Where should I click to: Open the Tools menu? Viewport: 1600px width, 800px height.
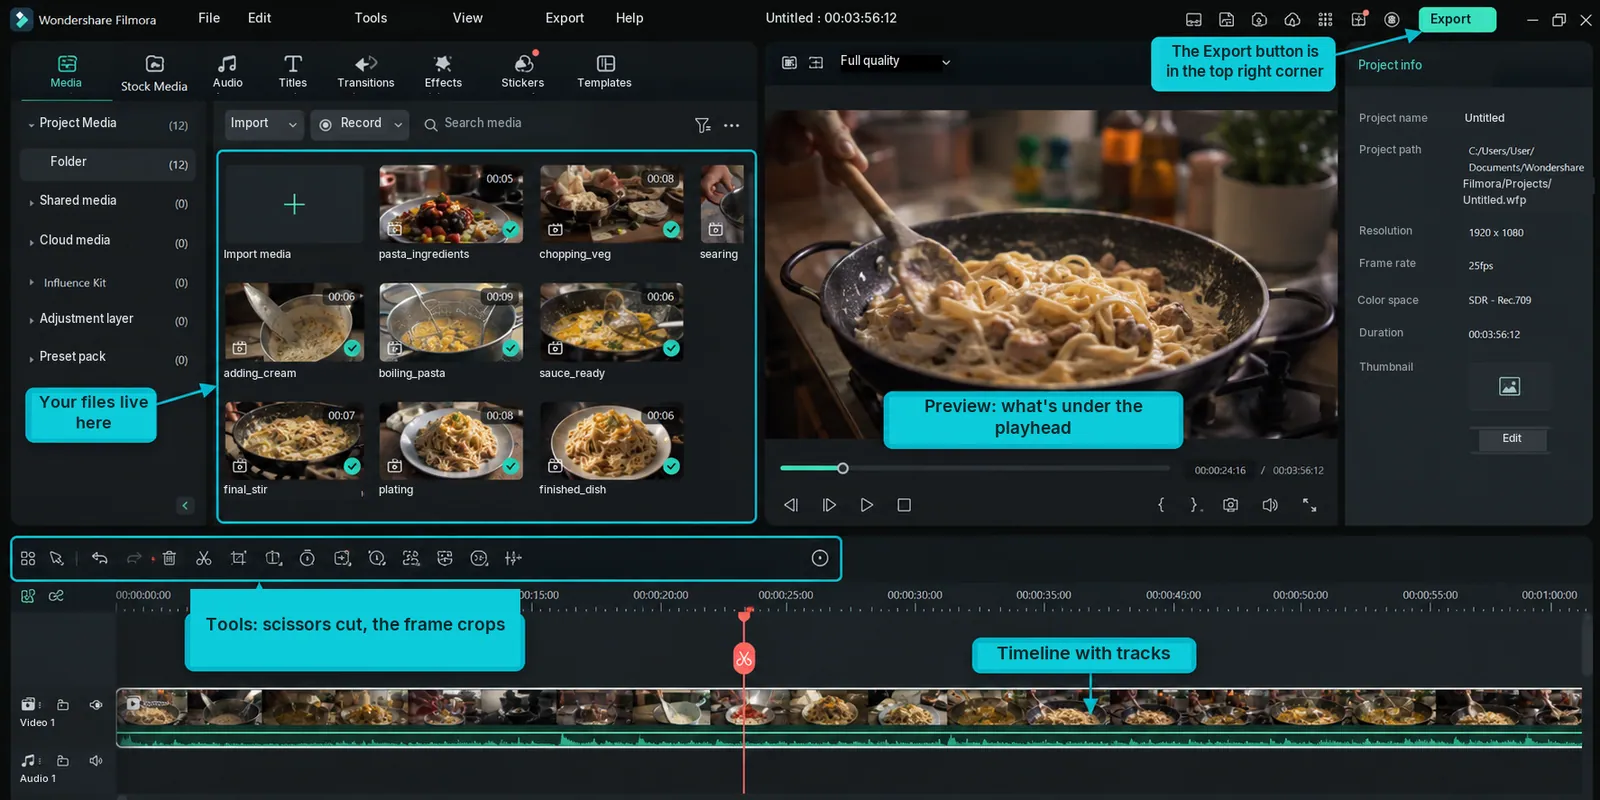(371, 18)
